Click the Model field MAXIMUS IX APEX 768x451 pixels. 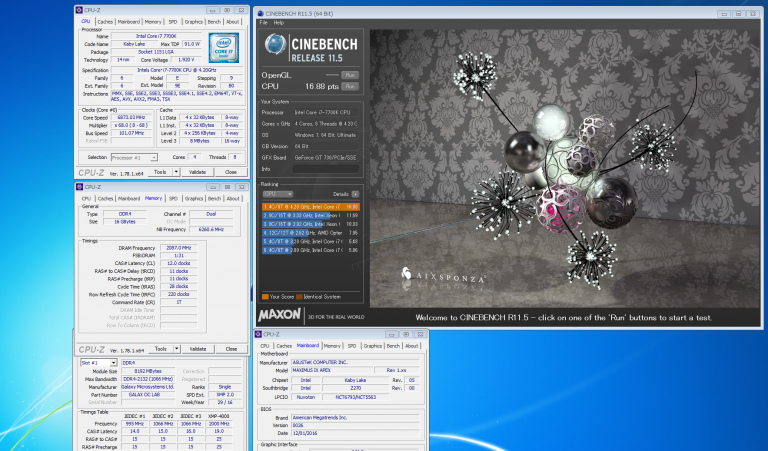[x=332, y=370]
